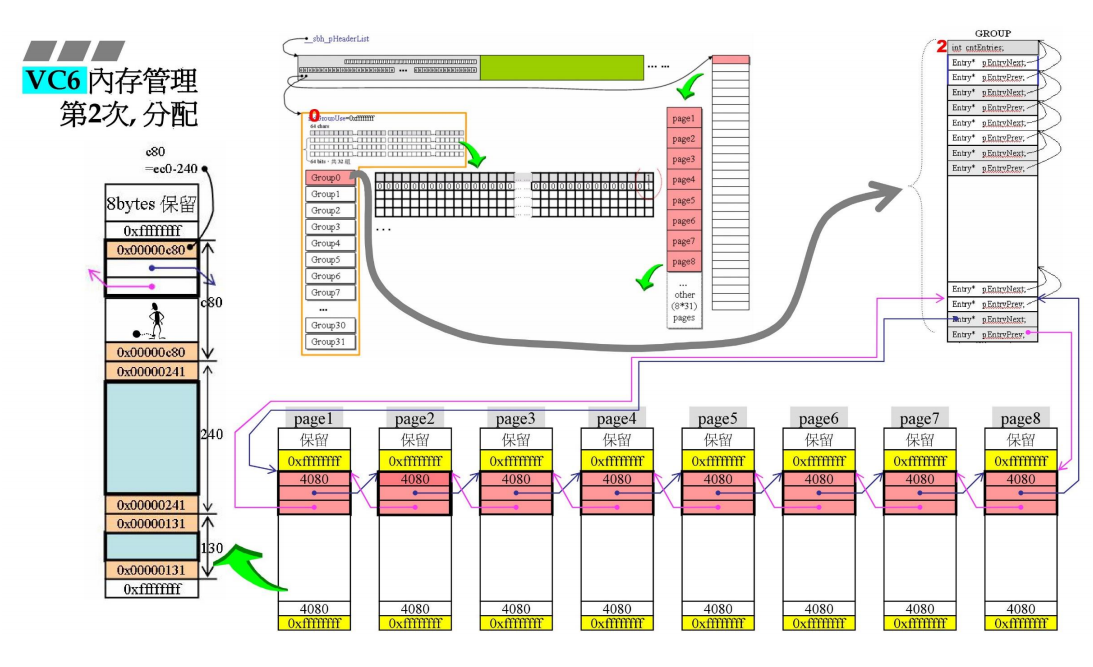The width and height of the screenshot is (1093, 667).
Task: Click the cyan VC6 title box
Action: (54, 80)
